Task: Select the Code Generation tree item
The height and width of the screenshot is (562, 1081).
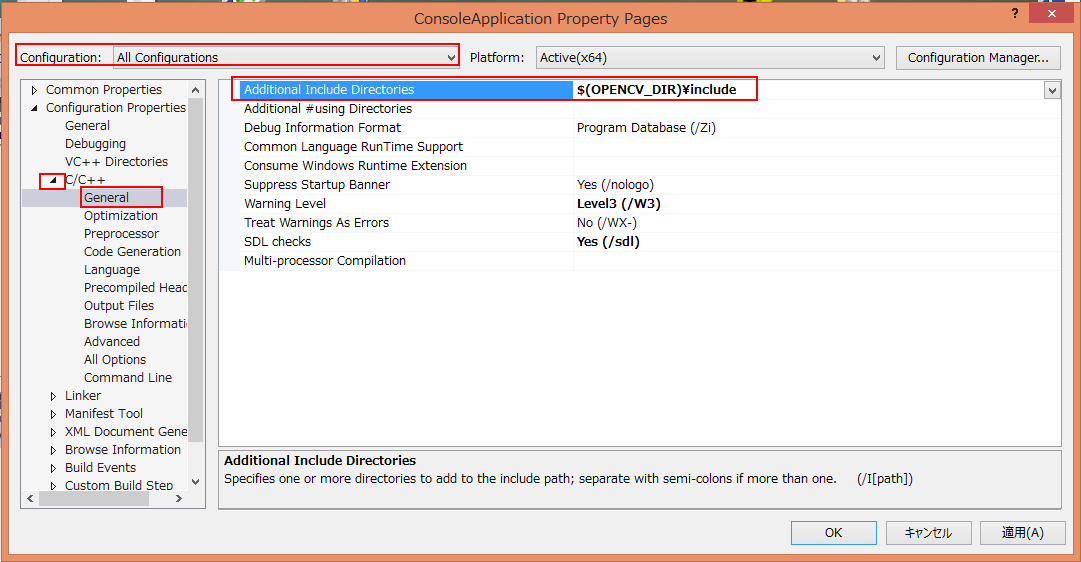Action: tap(132, 251)
